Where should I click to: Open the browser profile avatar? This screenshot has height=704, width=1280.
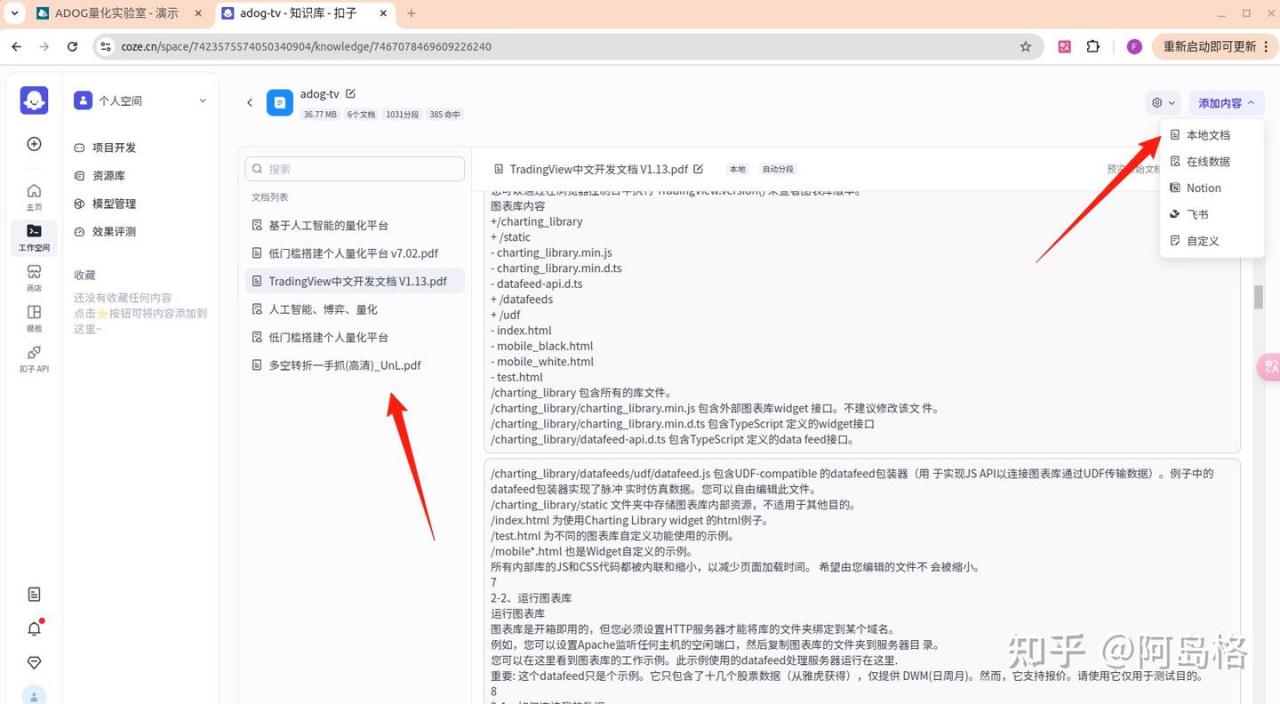tap(1134, 46)
